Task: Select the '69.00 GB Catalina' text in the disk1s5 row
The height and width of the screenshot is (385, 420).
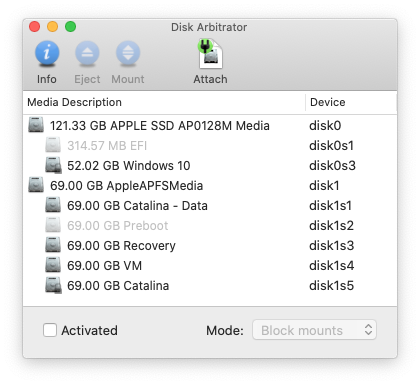Action: pos(118,286)
